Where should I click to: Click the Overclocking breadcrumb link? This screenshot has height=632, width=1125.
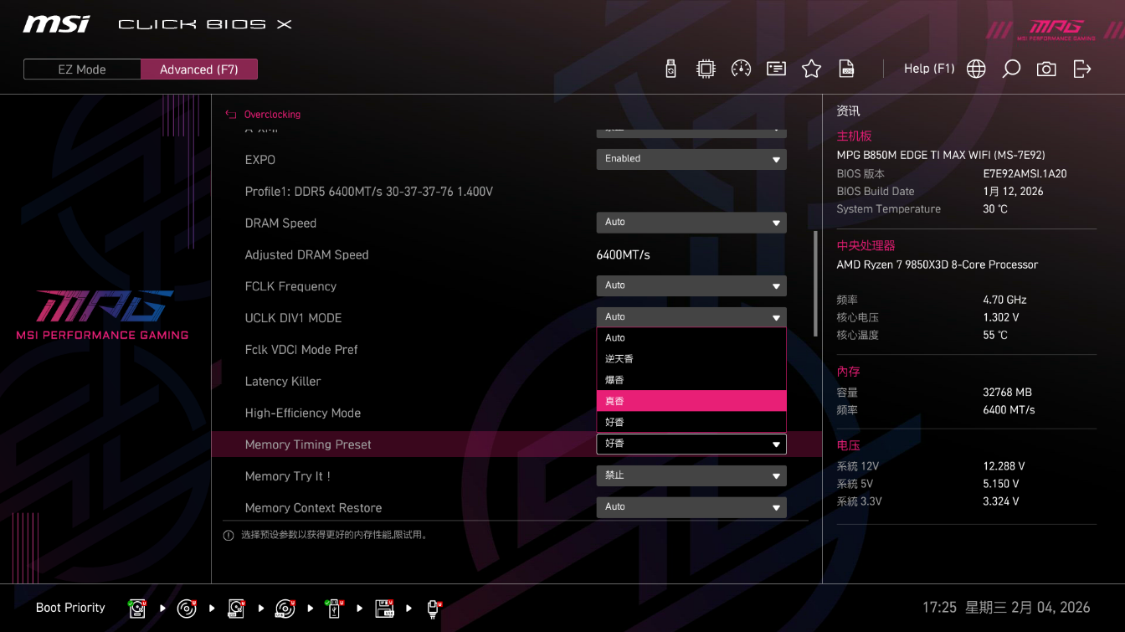coord(272,114)
